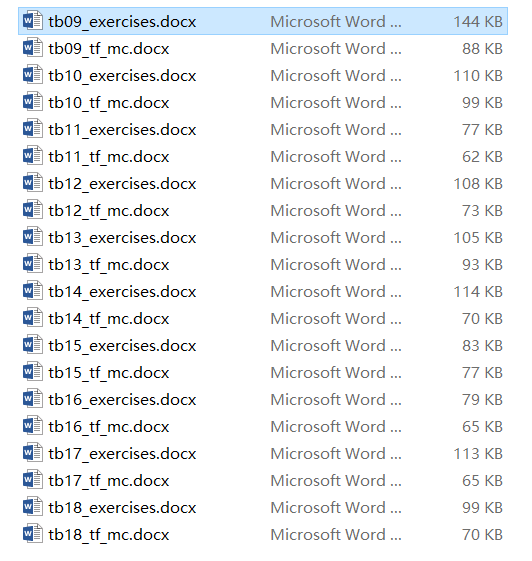
Task: Select the file tb10_exercises.docx
Action: pyautogui.click(x=122, y=76)
